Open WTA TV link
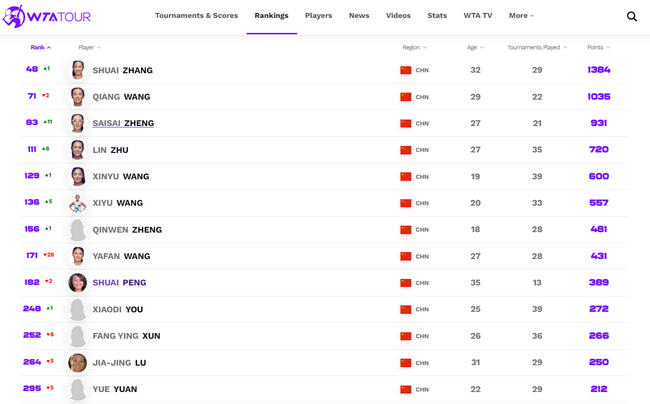This screenshot has height=404, width=650. tap(478, 15)
